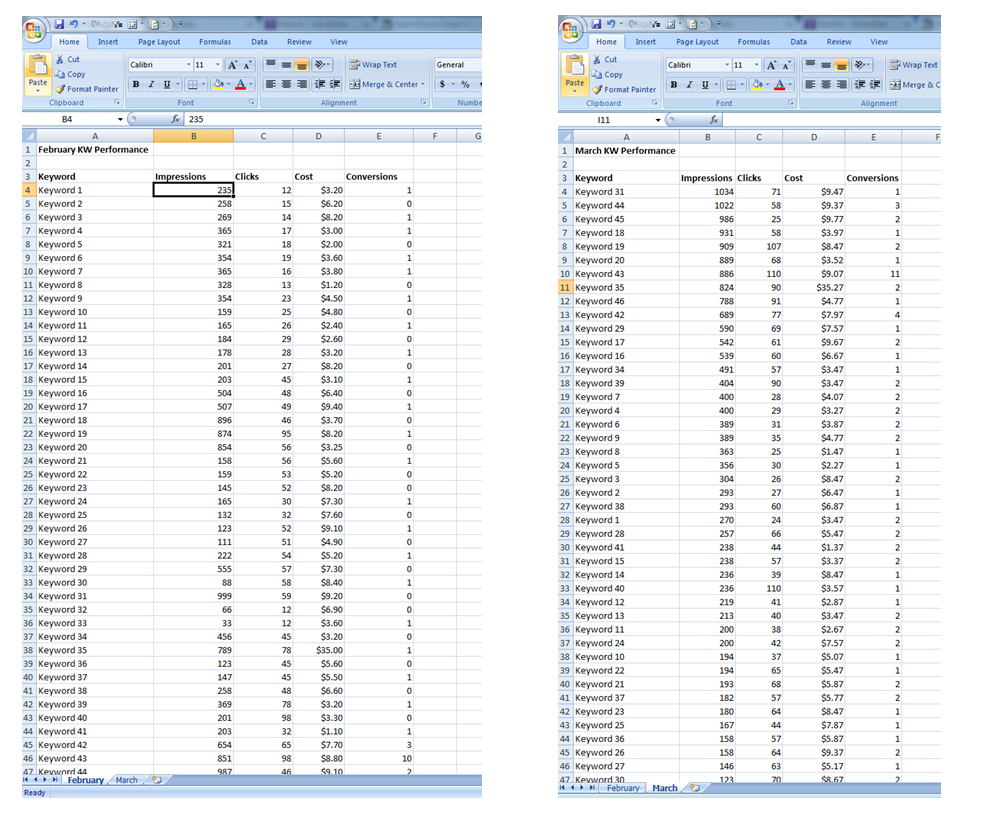
Task: Click Save icon in March window toolbar
Action: pyautogui.click(x=595, y=24)
